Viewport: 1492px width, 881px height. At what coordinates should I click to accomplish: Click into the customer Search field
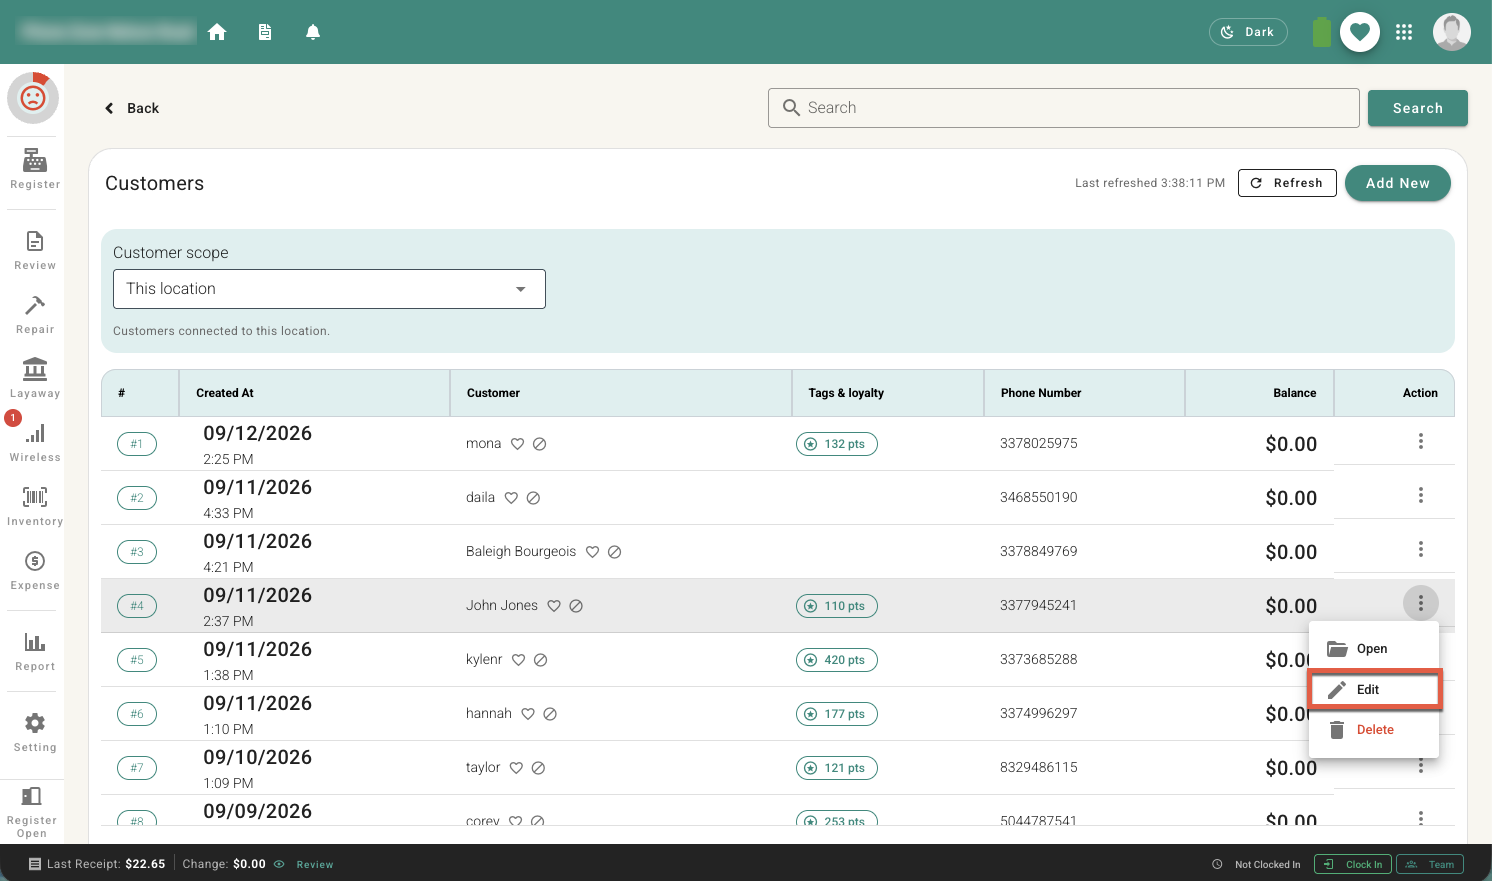[x=1064, y=108]
